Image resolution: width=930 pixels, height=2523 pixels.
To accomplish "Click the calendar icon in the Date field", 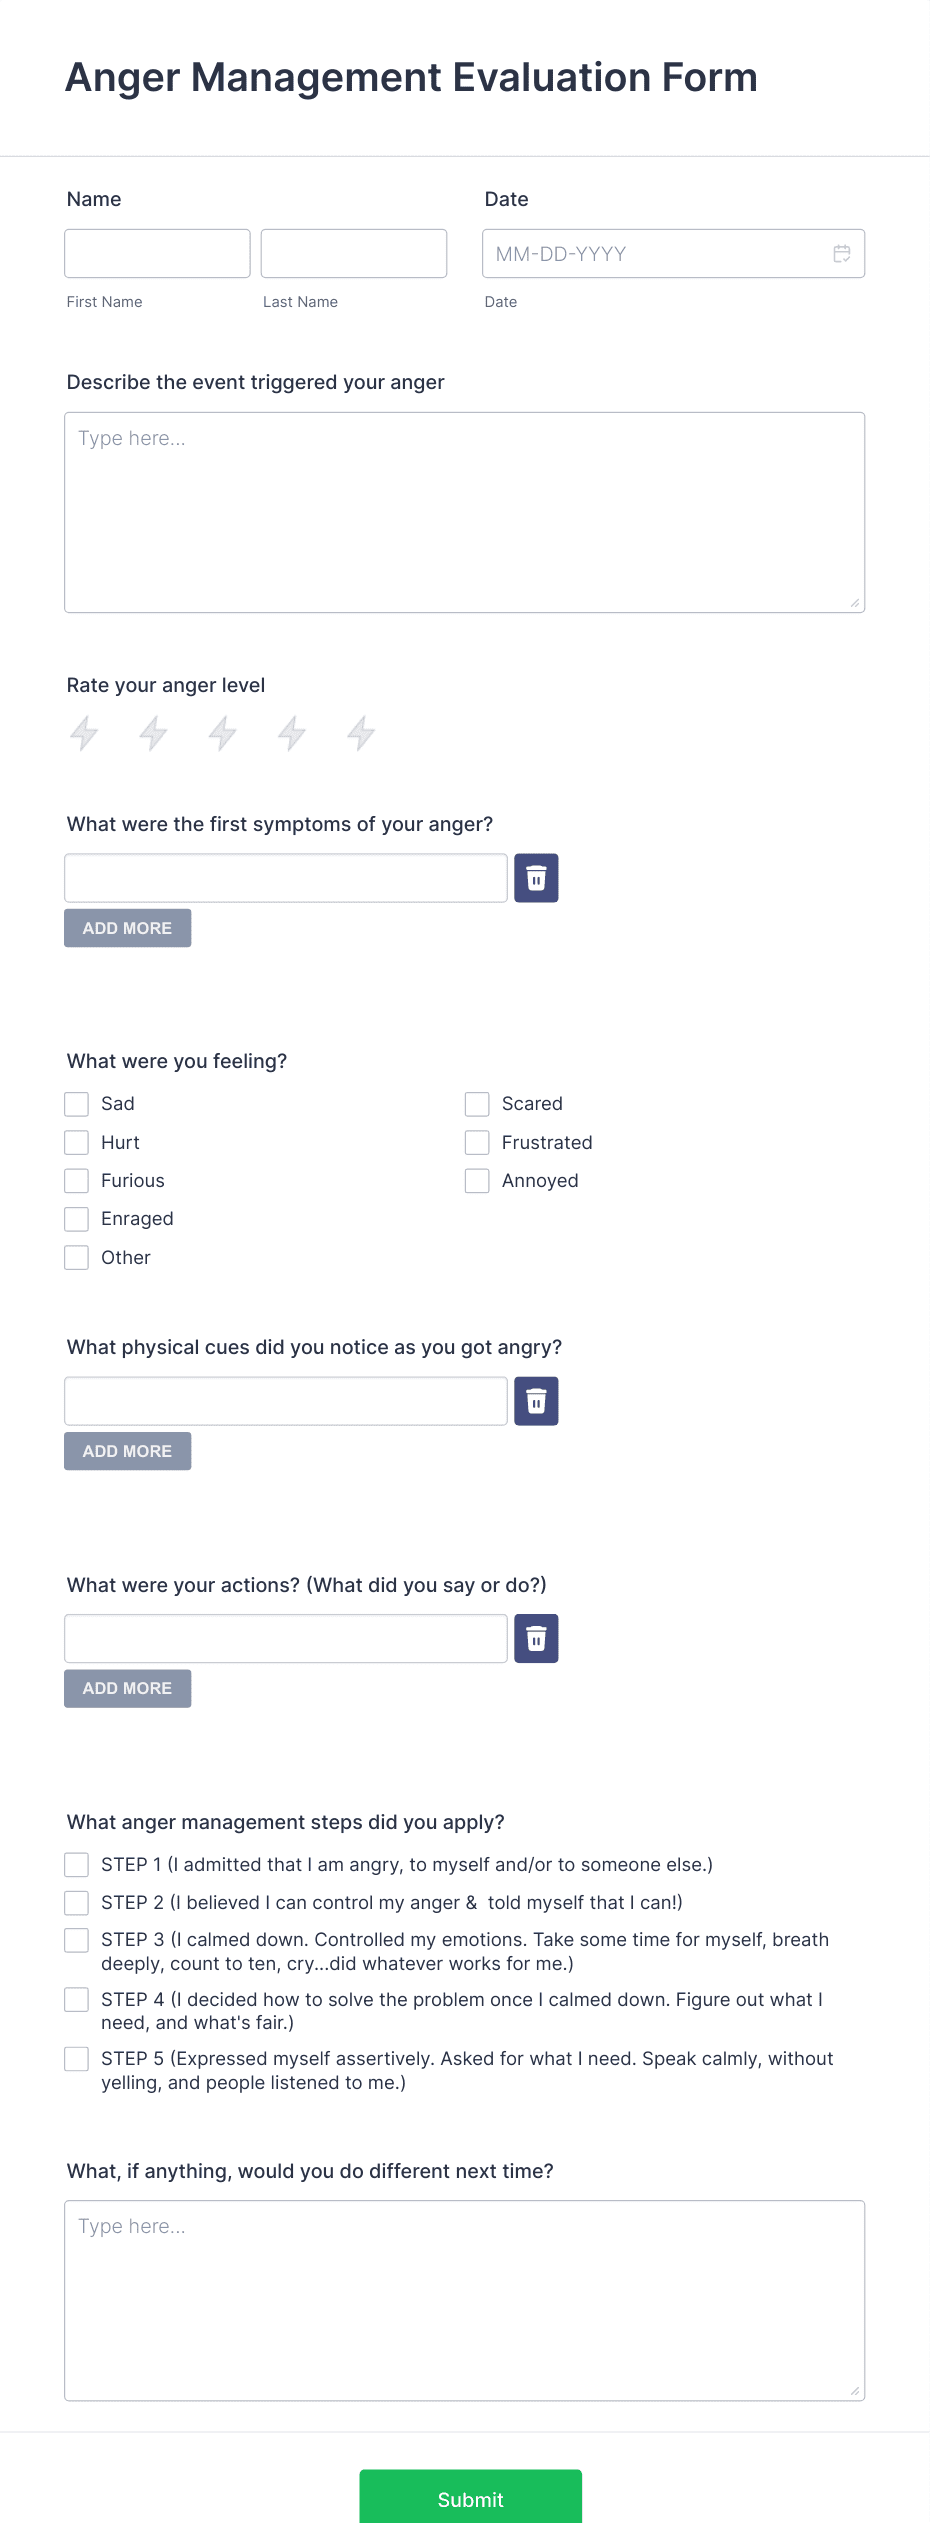I will tap(840, 254).
